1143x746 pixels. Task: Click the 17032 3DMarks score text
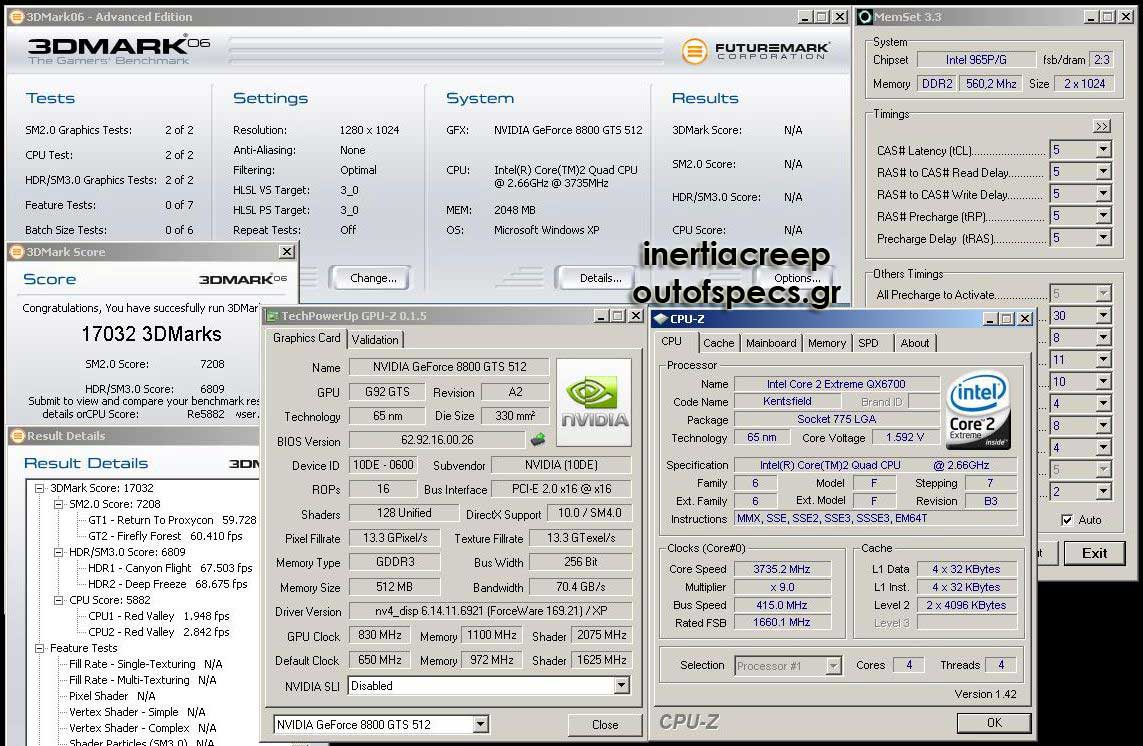pyautogui.click(x=151, y=334)
